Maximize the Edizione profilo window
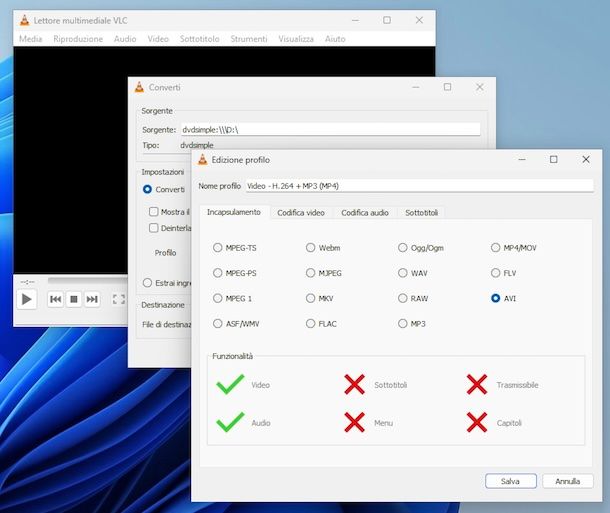610x513 pixels. 554,159
